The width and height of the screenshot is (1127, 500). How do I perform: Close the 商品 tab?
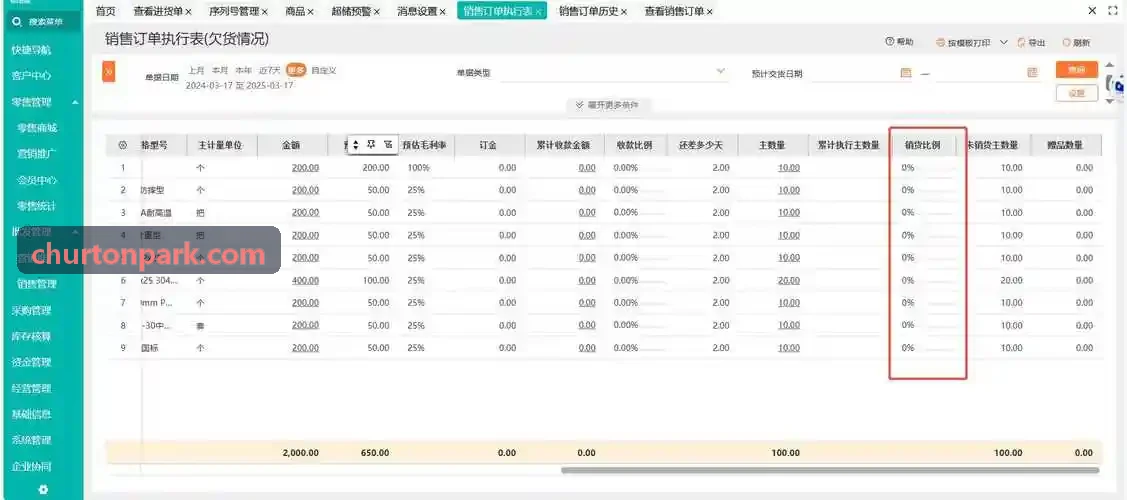310,11
